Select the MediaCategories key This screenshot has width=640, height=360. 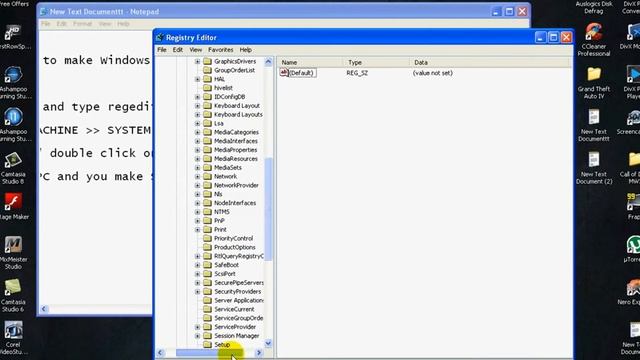pyautogui.click(x=236, y=132)
